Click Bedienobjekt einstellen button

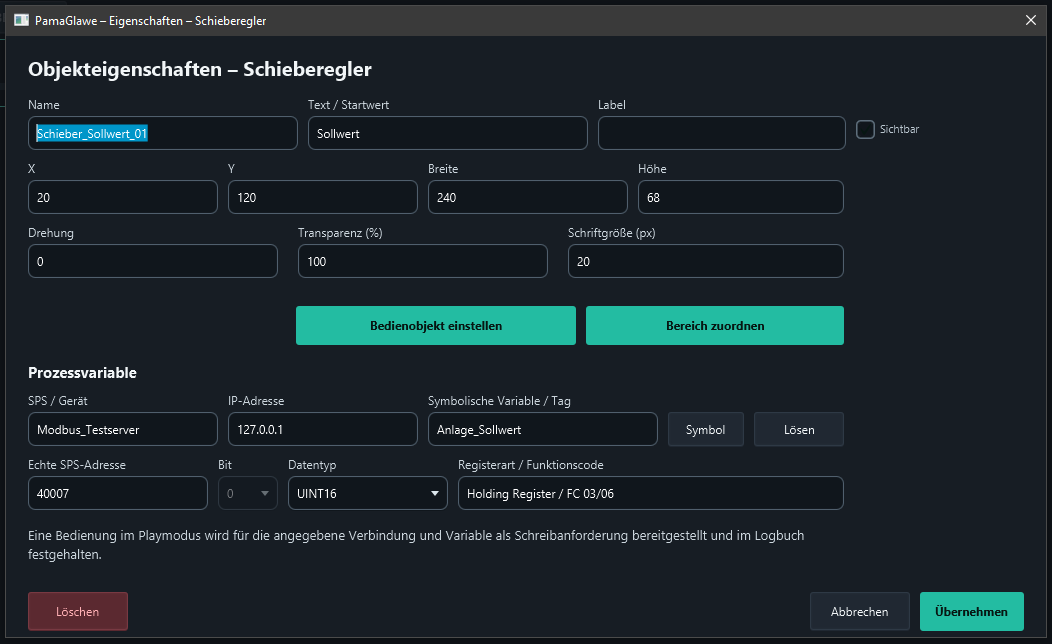(435, 325)
